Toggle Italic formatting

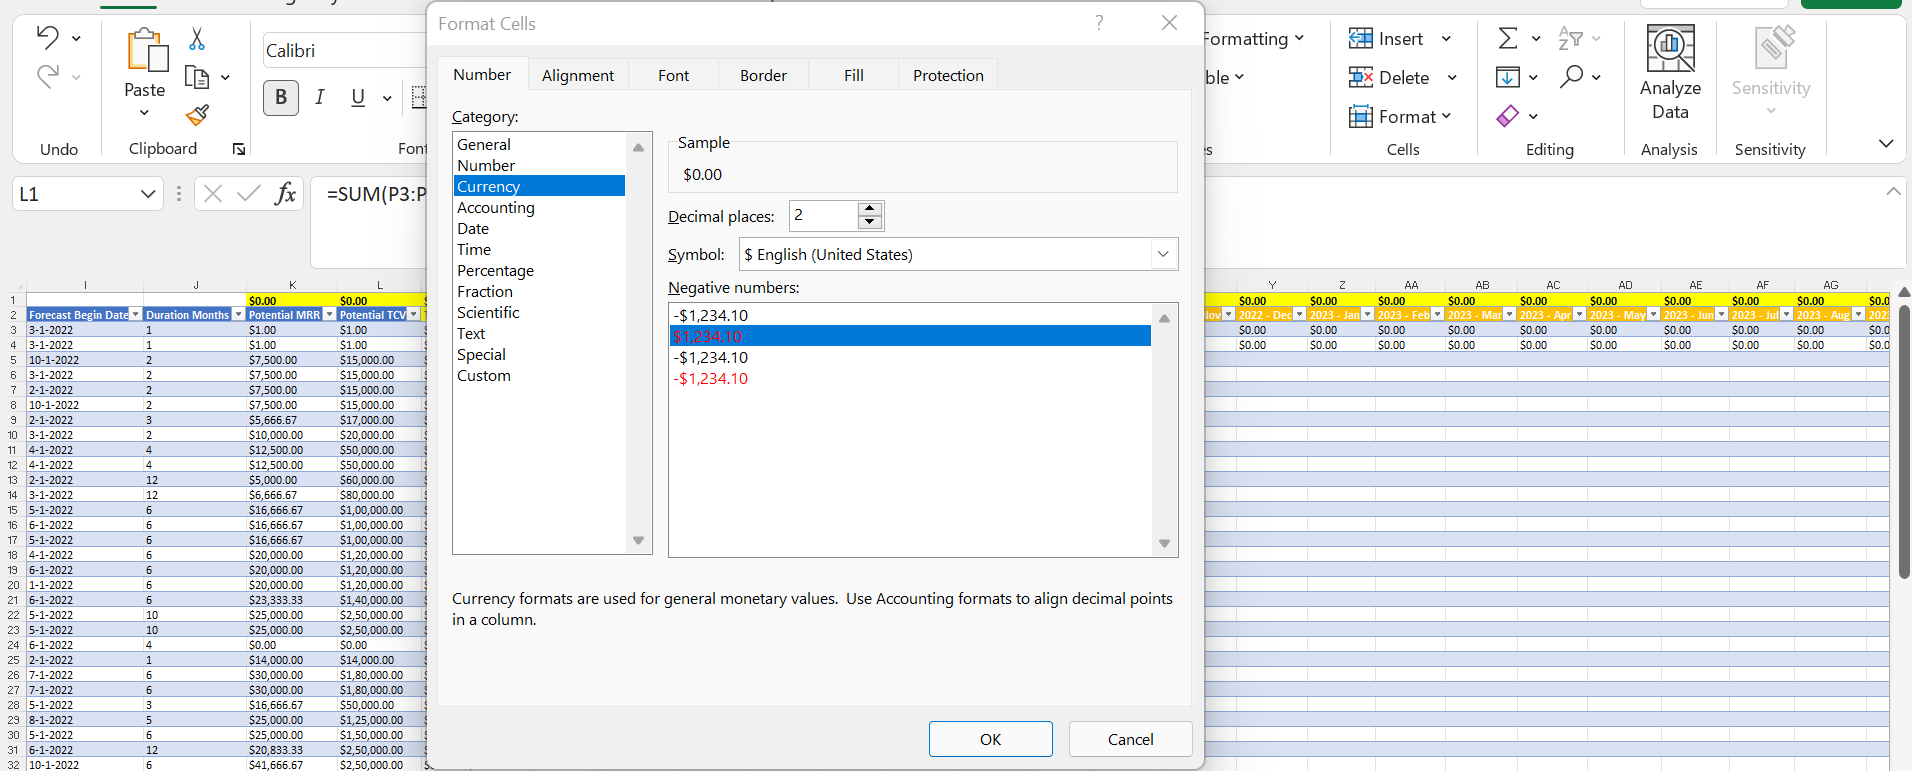[x=320, y=97]
